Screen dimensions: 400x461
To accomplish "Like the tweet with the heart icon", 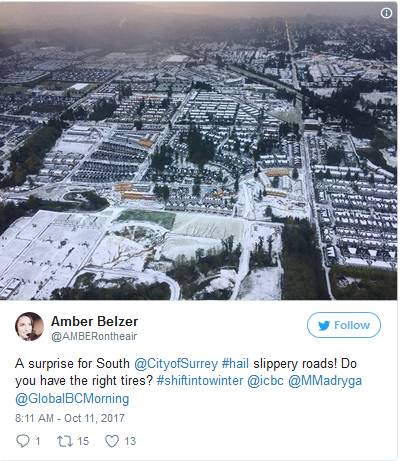I will (112, 441).
